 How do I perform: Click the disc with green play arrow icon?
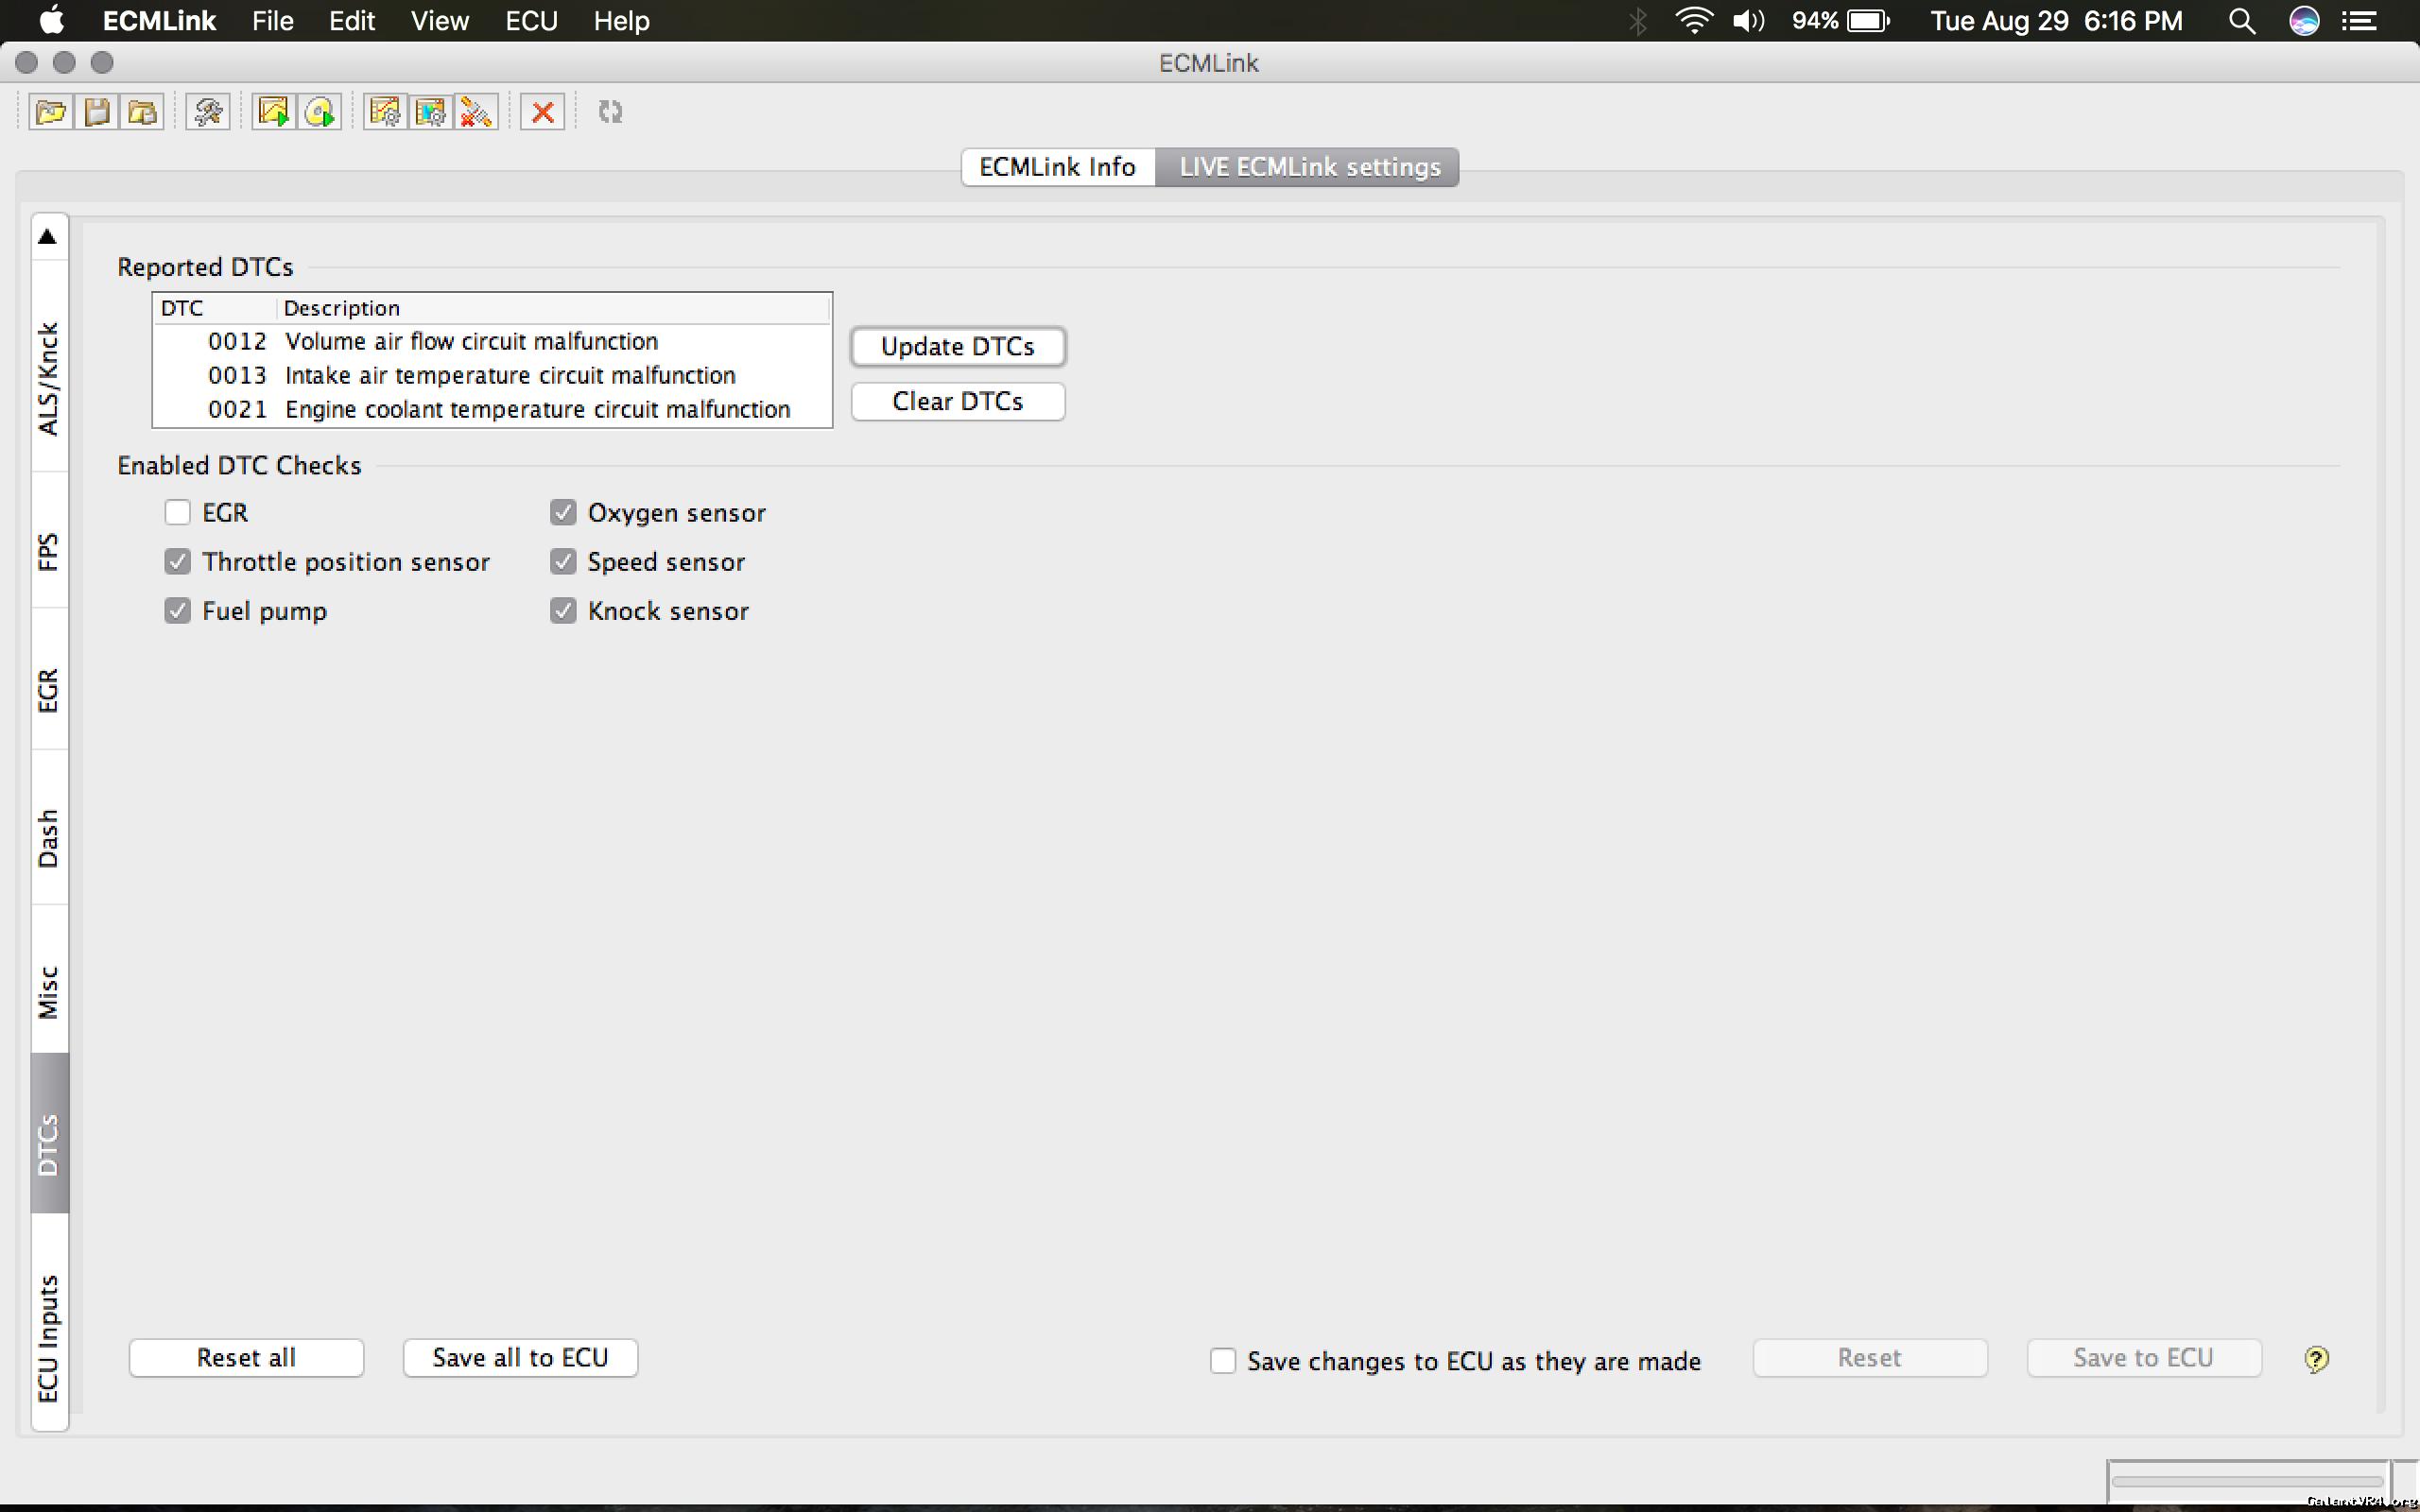point(320,112)
